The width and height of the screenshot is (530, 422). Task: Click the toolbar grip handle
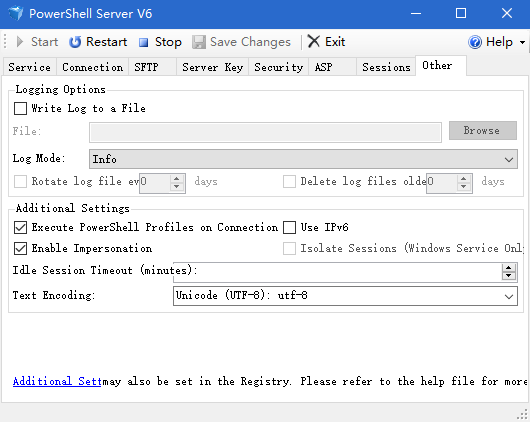(x=5, y=42)
